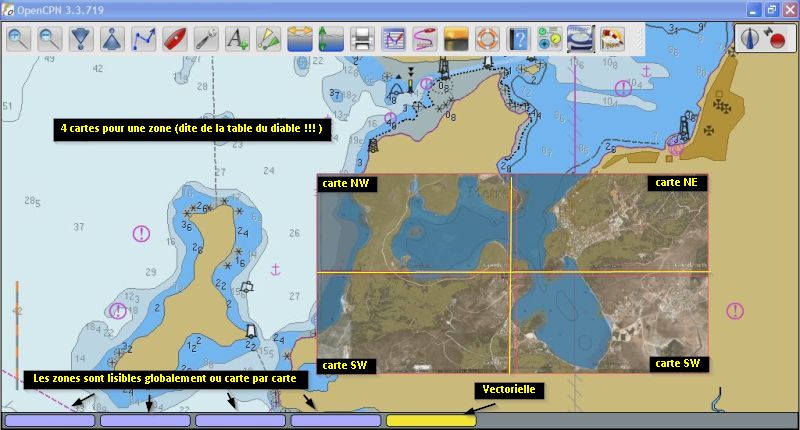
Task: Open the Route Manager icon
Action: pyautogui.click(x=394, y=39)
